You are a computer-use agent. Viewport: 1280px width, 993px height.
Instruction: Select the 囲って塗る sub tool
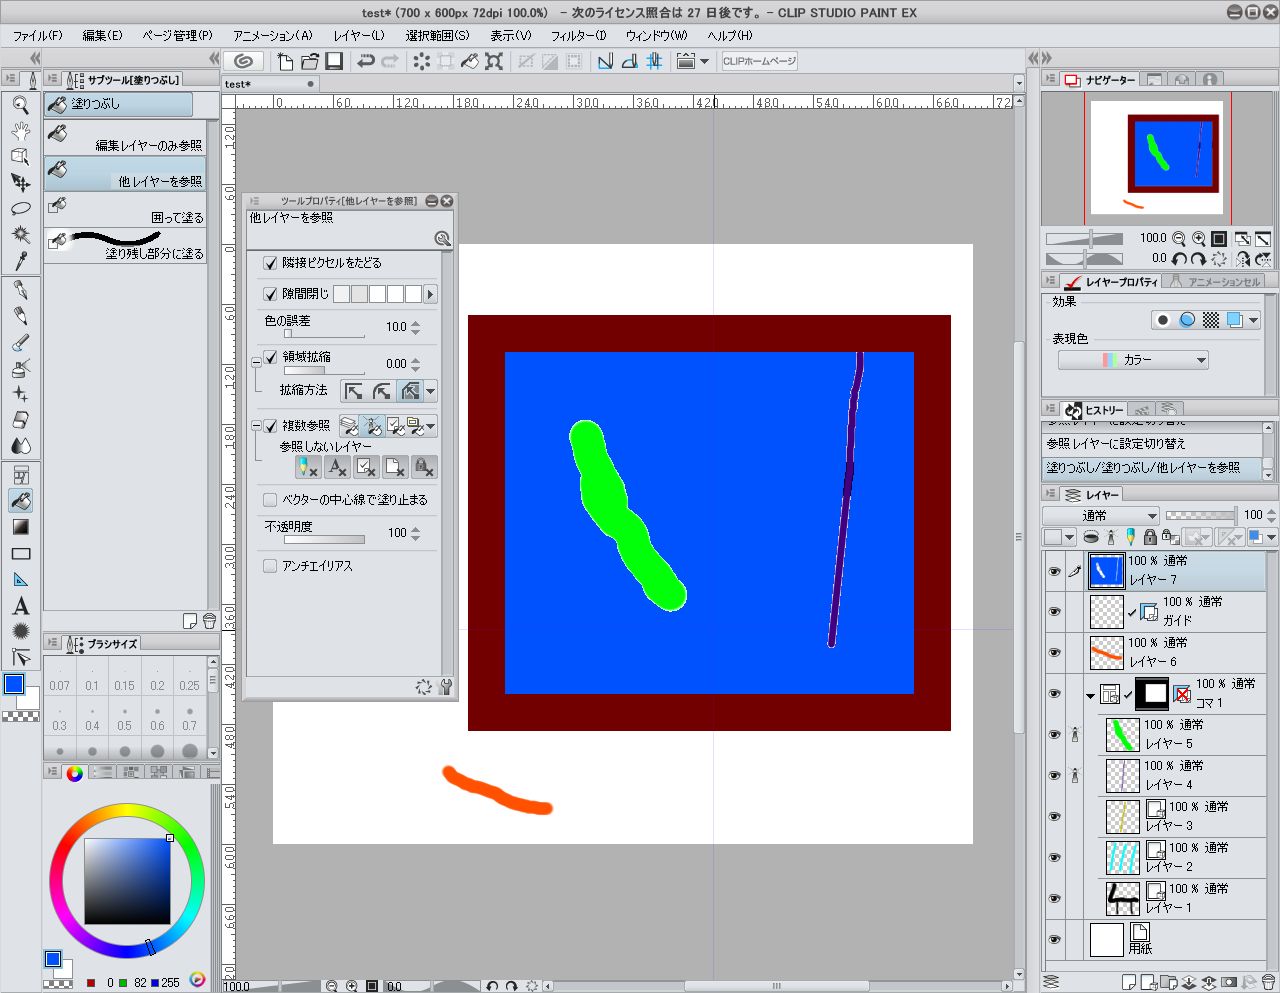(x=125, y=210)
